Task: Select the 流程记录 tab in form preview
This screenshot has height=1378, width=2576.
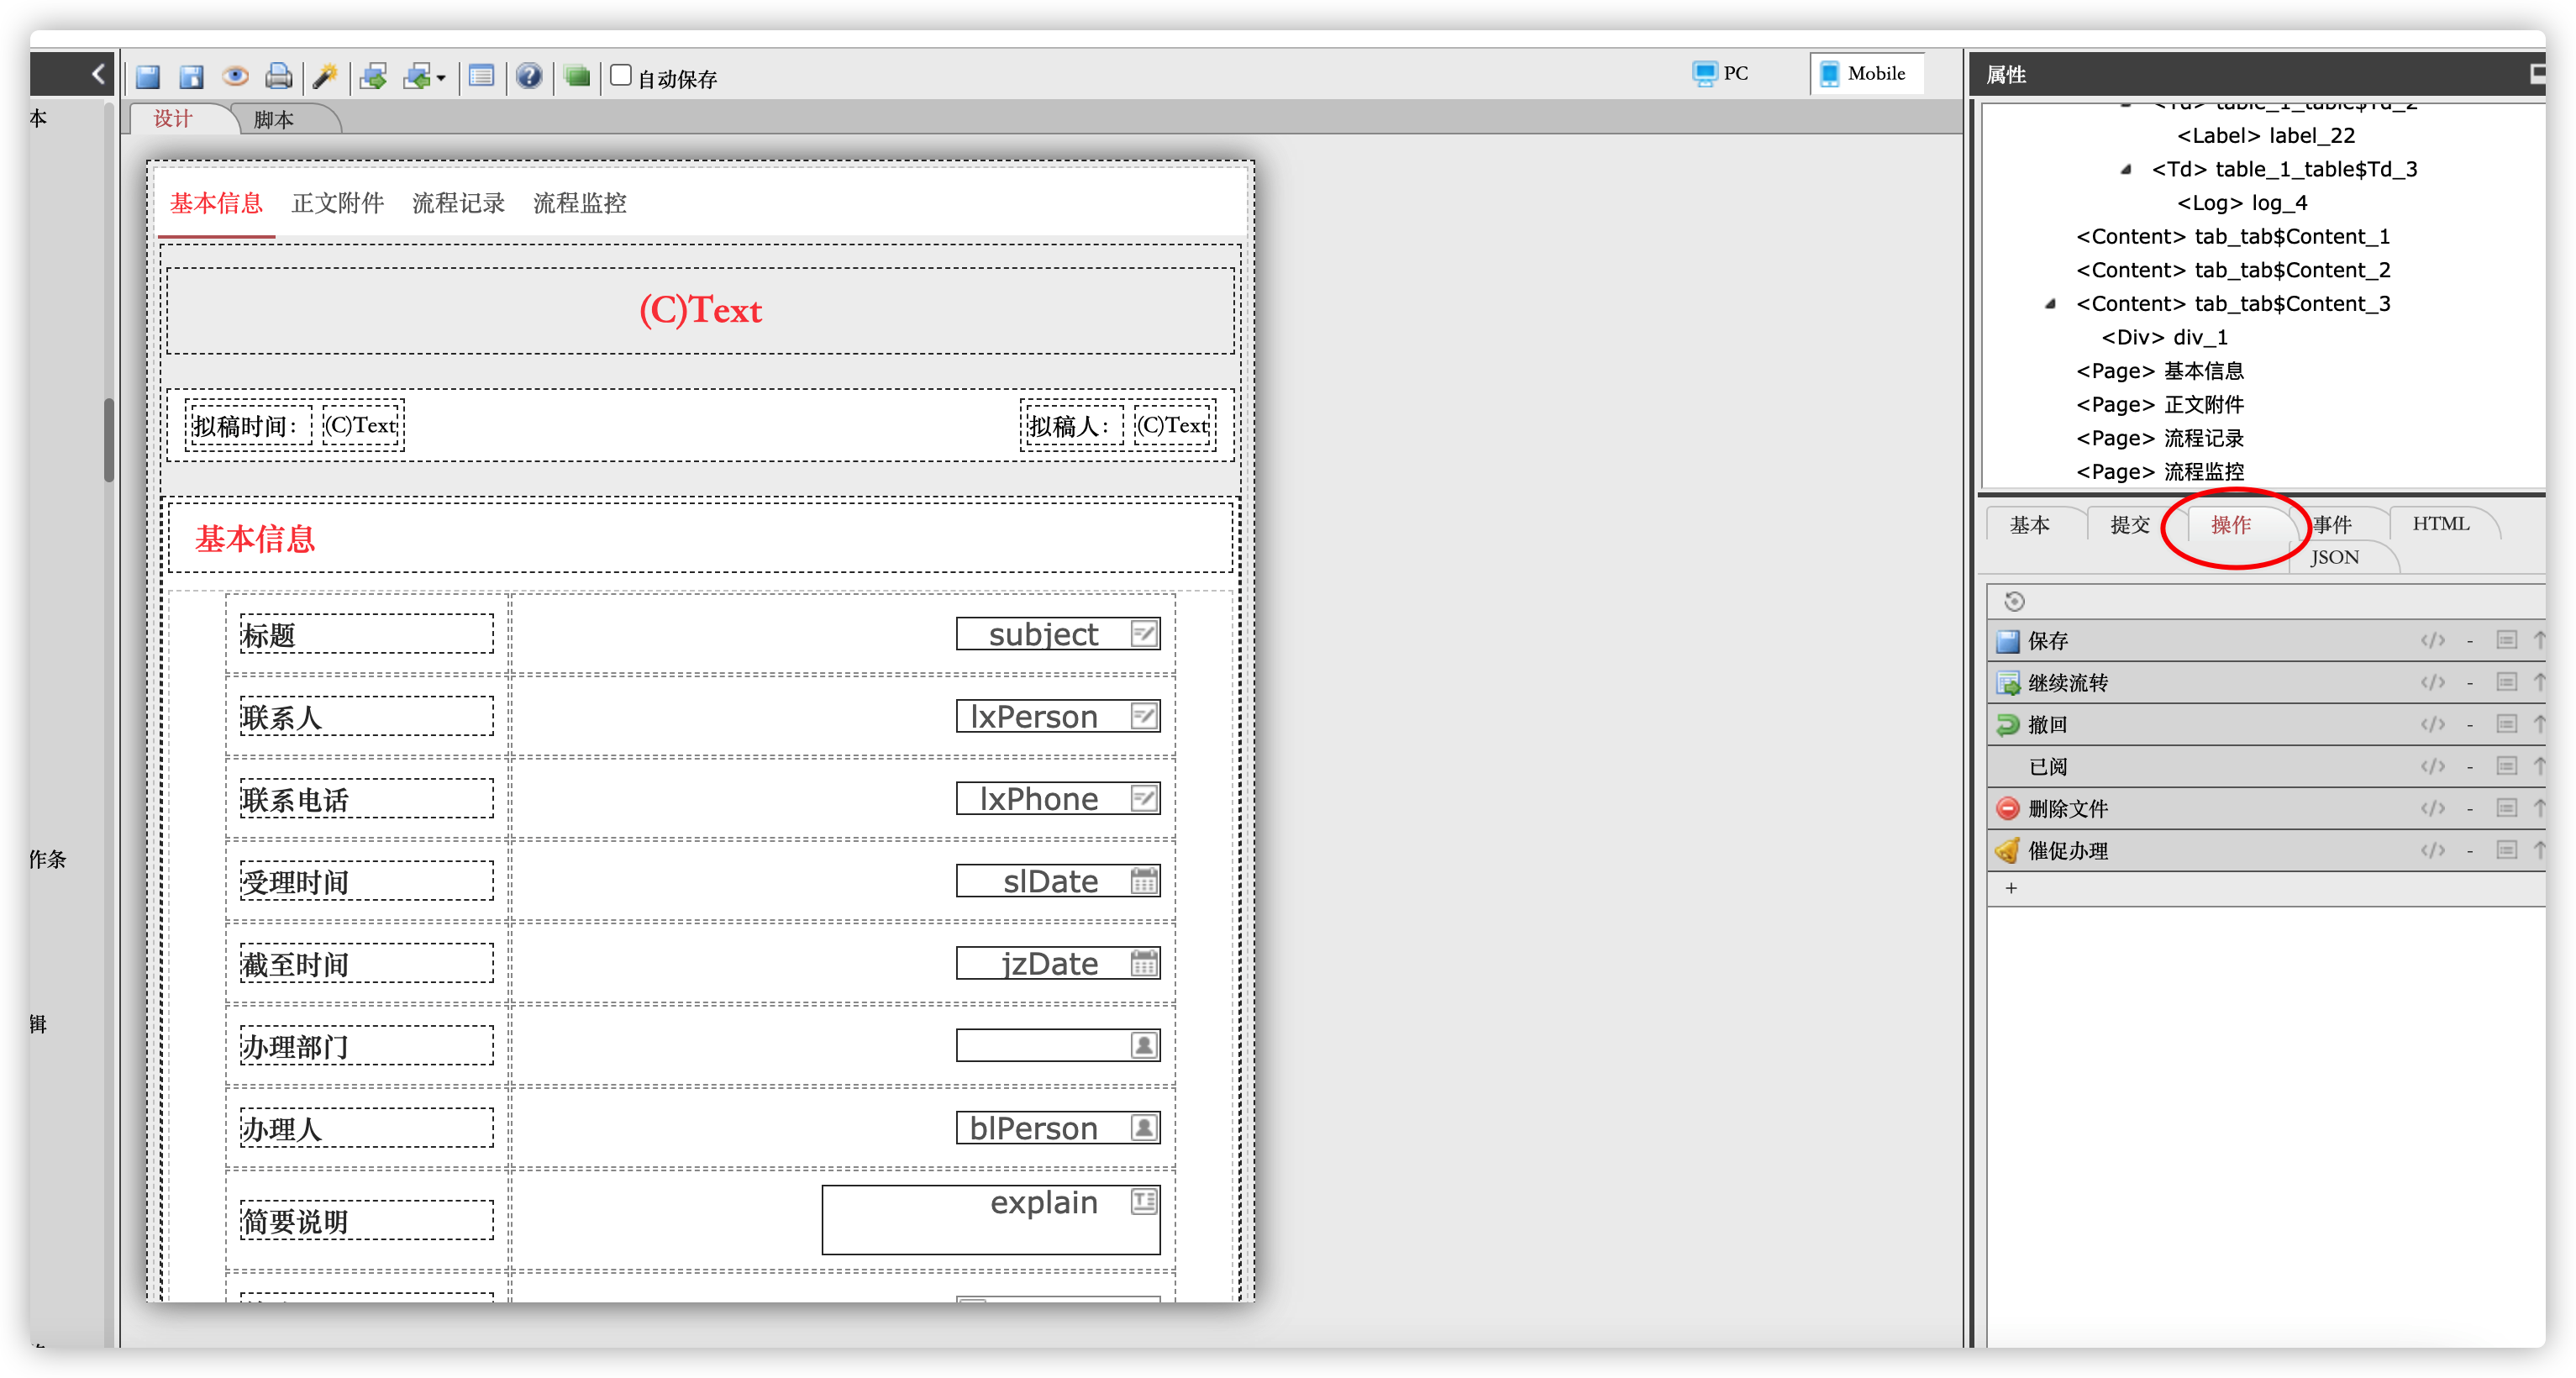Action: click(459, 204)
